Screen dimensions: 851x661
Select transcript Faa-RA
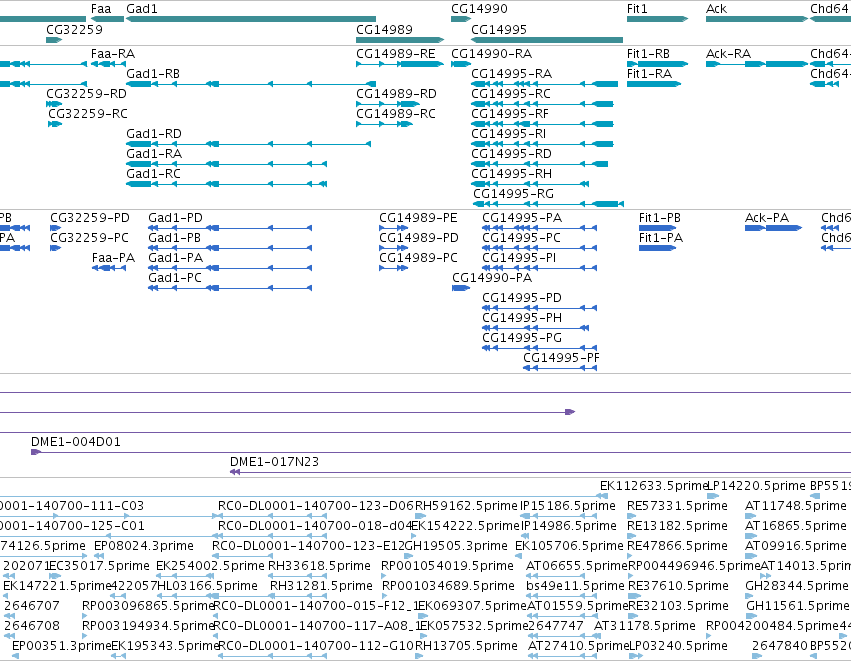pyautogui.click(x=108, y=64)
